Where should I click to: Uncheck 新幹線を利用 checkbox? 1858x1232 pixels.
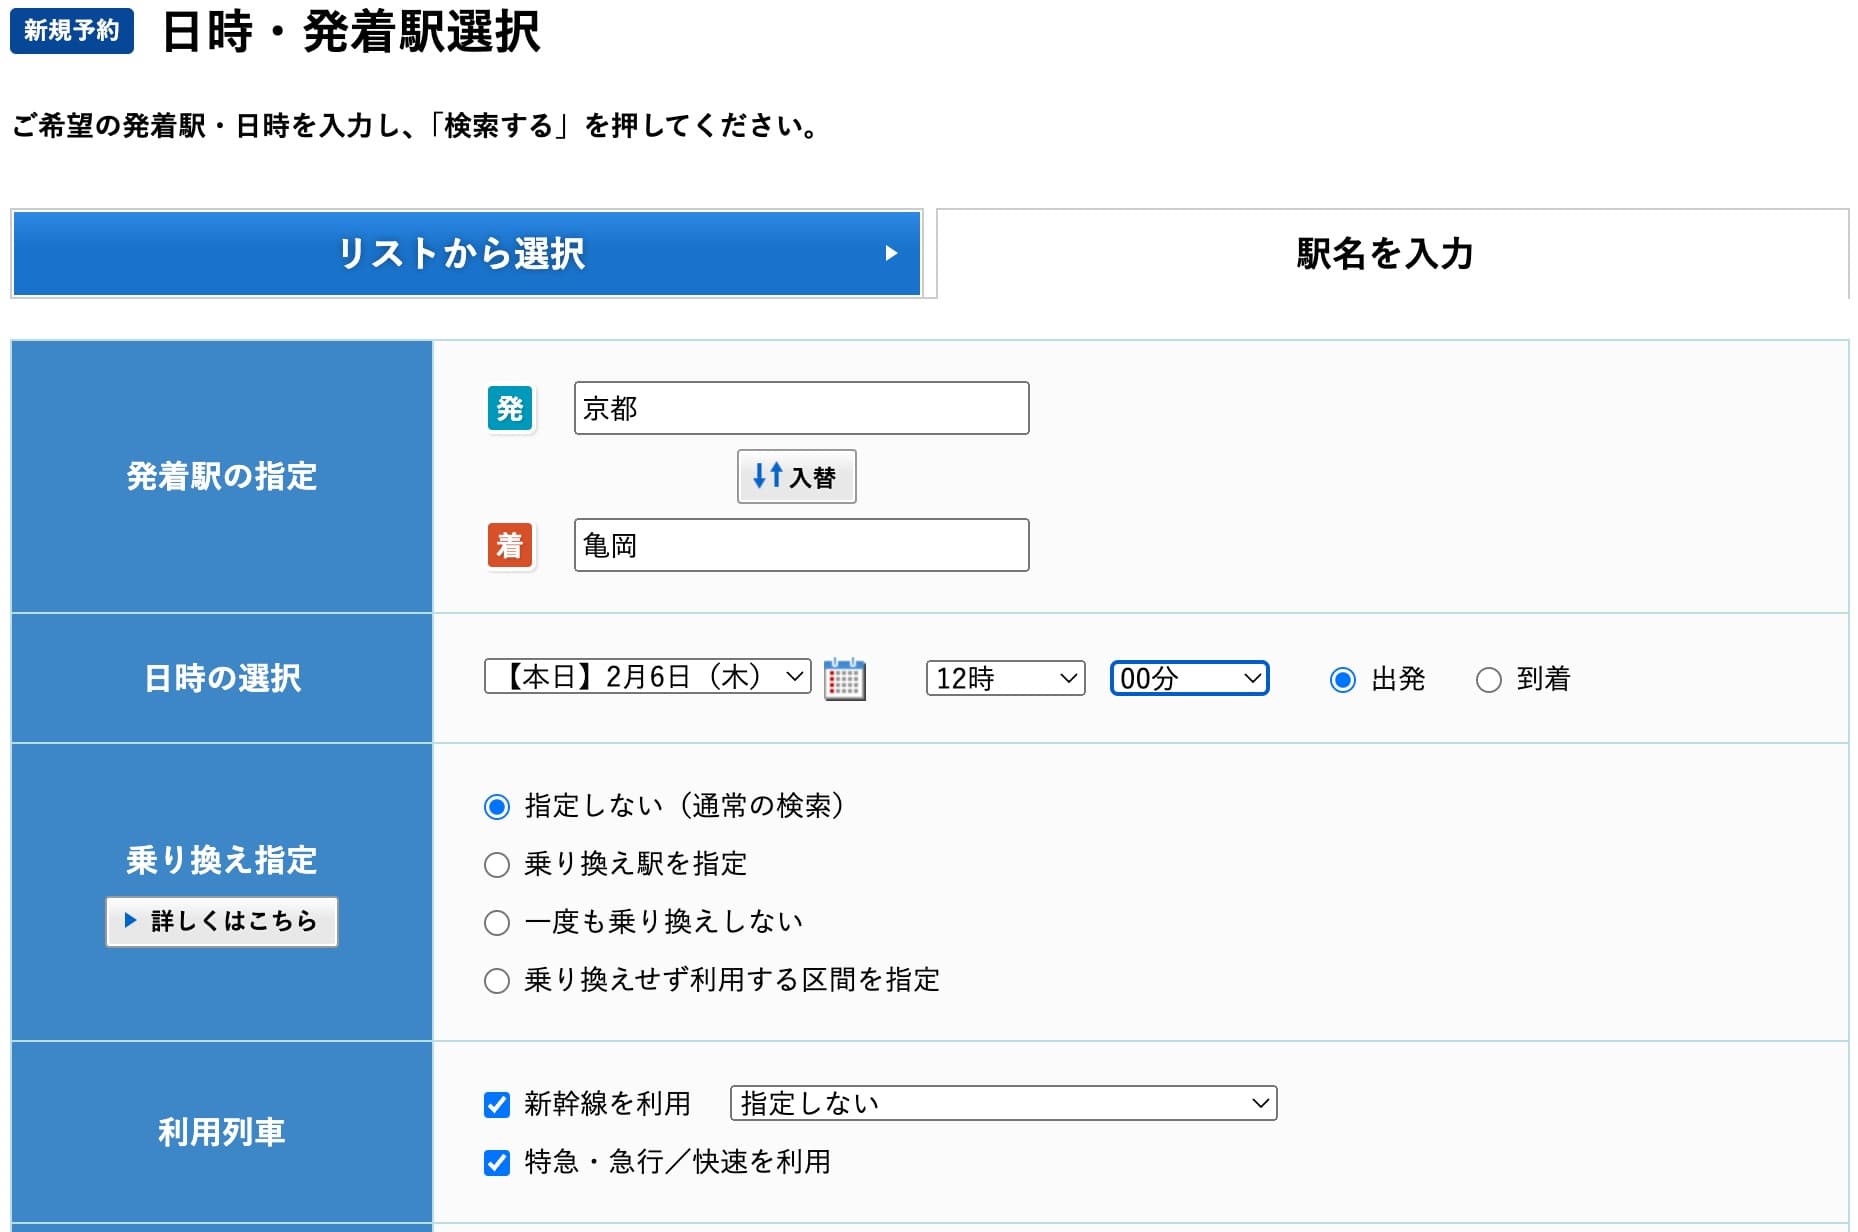point(497,1105)
